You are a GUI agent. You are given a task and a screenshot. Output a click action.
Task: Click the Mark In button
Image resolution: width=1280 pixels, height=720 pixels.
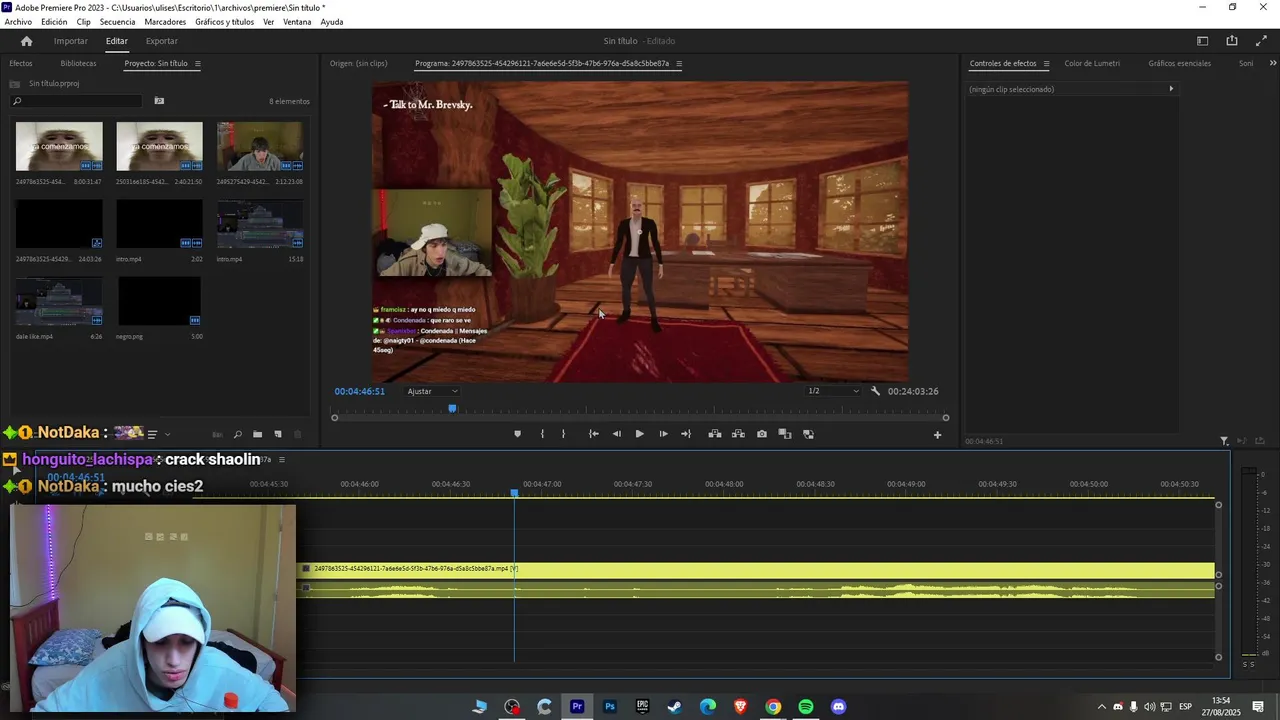(x=542, y=434)
